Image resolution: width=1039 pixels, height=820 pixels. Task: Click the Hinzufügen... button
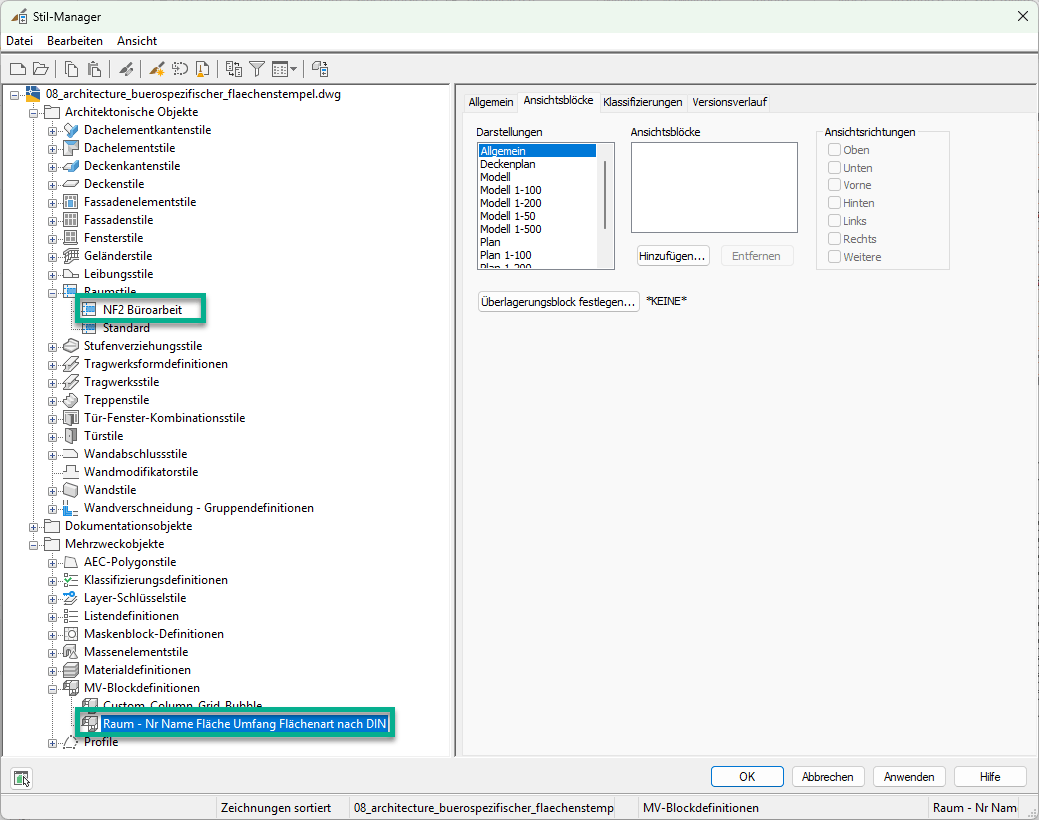(673, 256)
